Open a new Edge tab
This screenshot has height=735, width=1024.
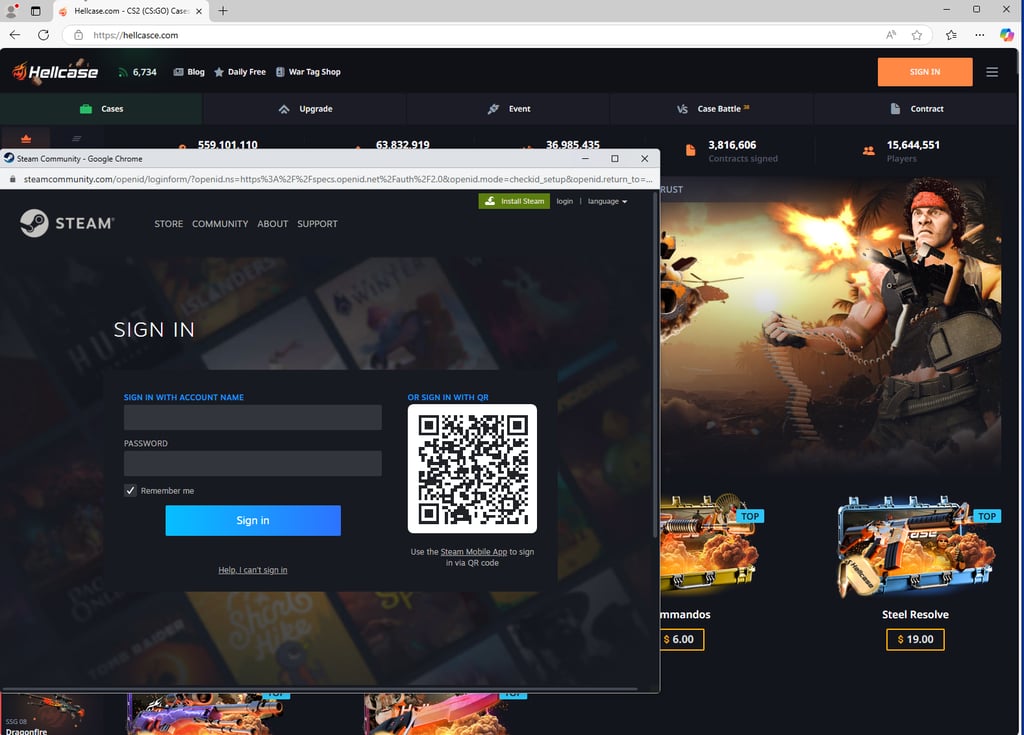[223, 10]
